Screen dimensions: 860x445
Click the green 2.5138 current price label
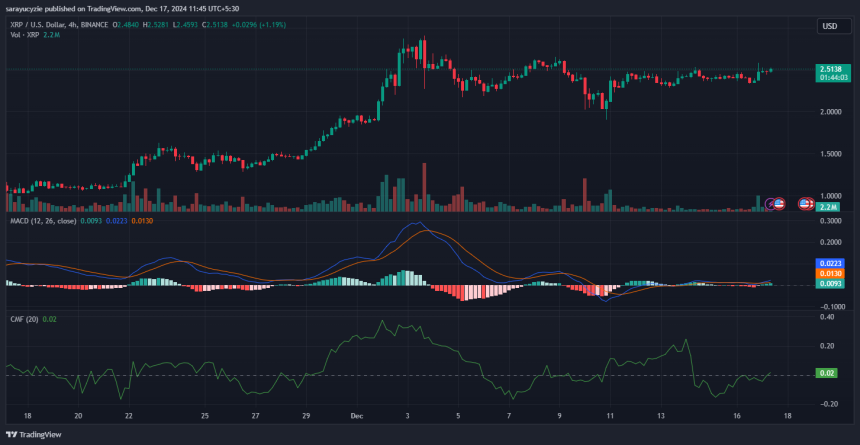click(x=830, y=70)
